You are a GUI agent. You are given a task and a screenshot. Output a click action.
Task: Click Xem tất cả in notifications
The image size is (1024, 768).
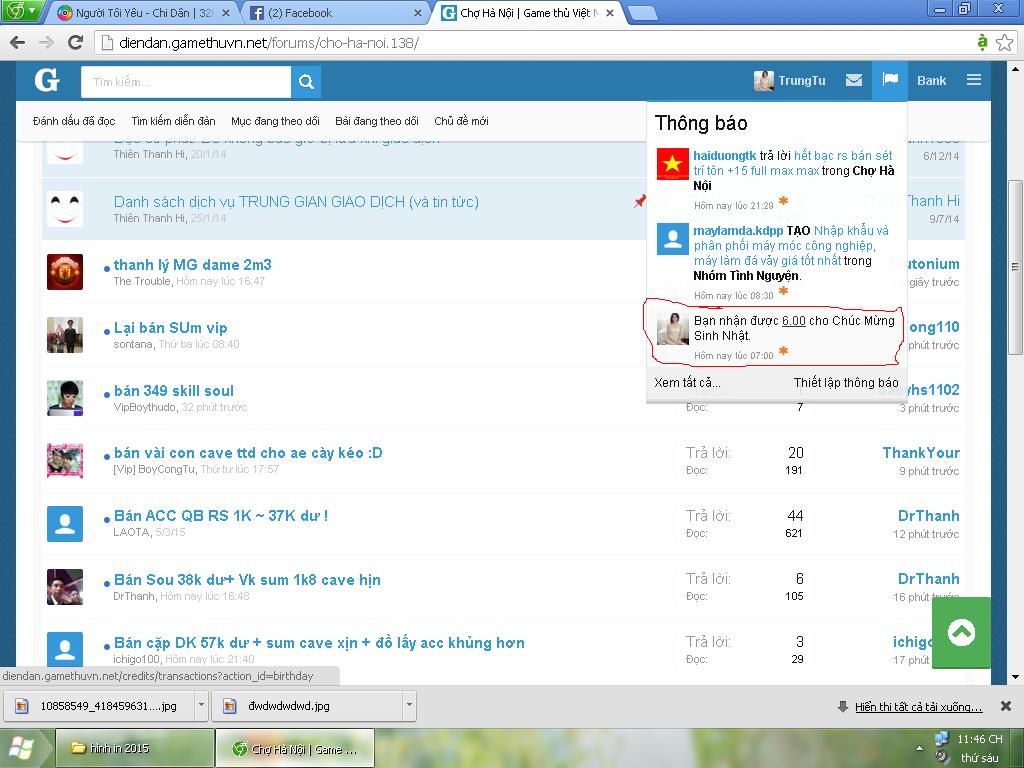[687, 383]
